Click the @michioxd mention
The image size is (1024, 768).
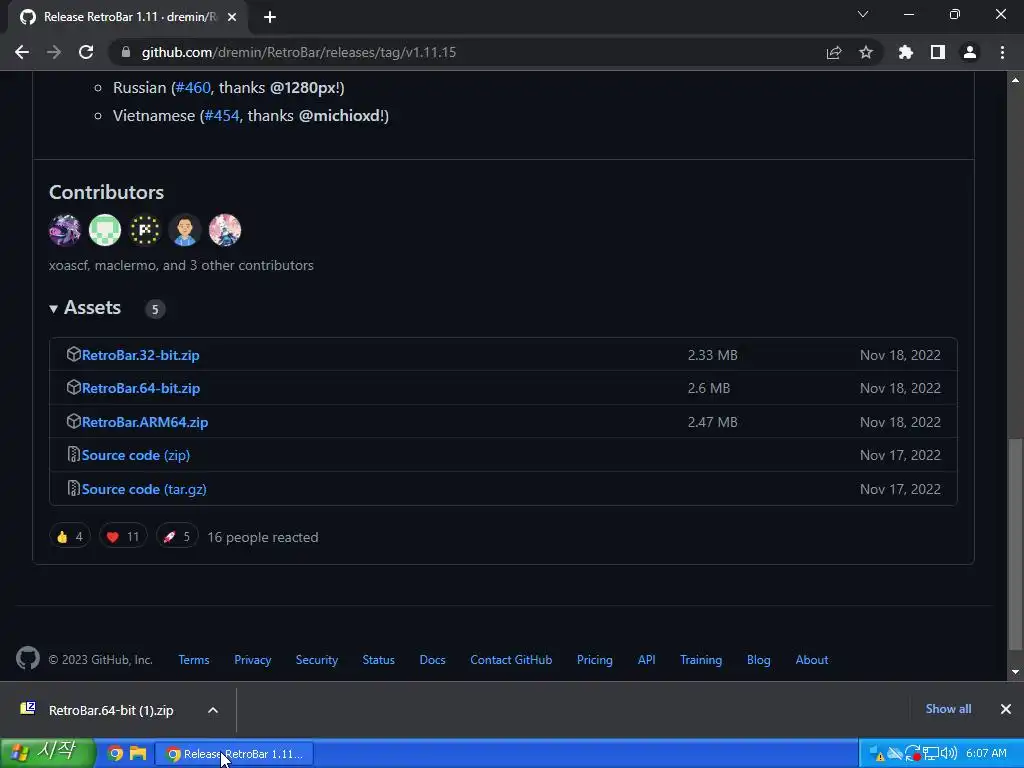(x=341, y=116)
